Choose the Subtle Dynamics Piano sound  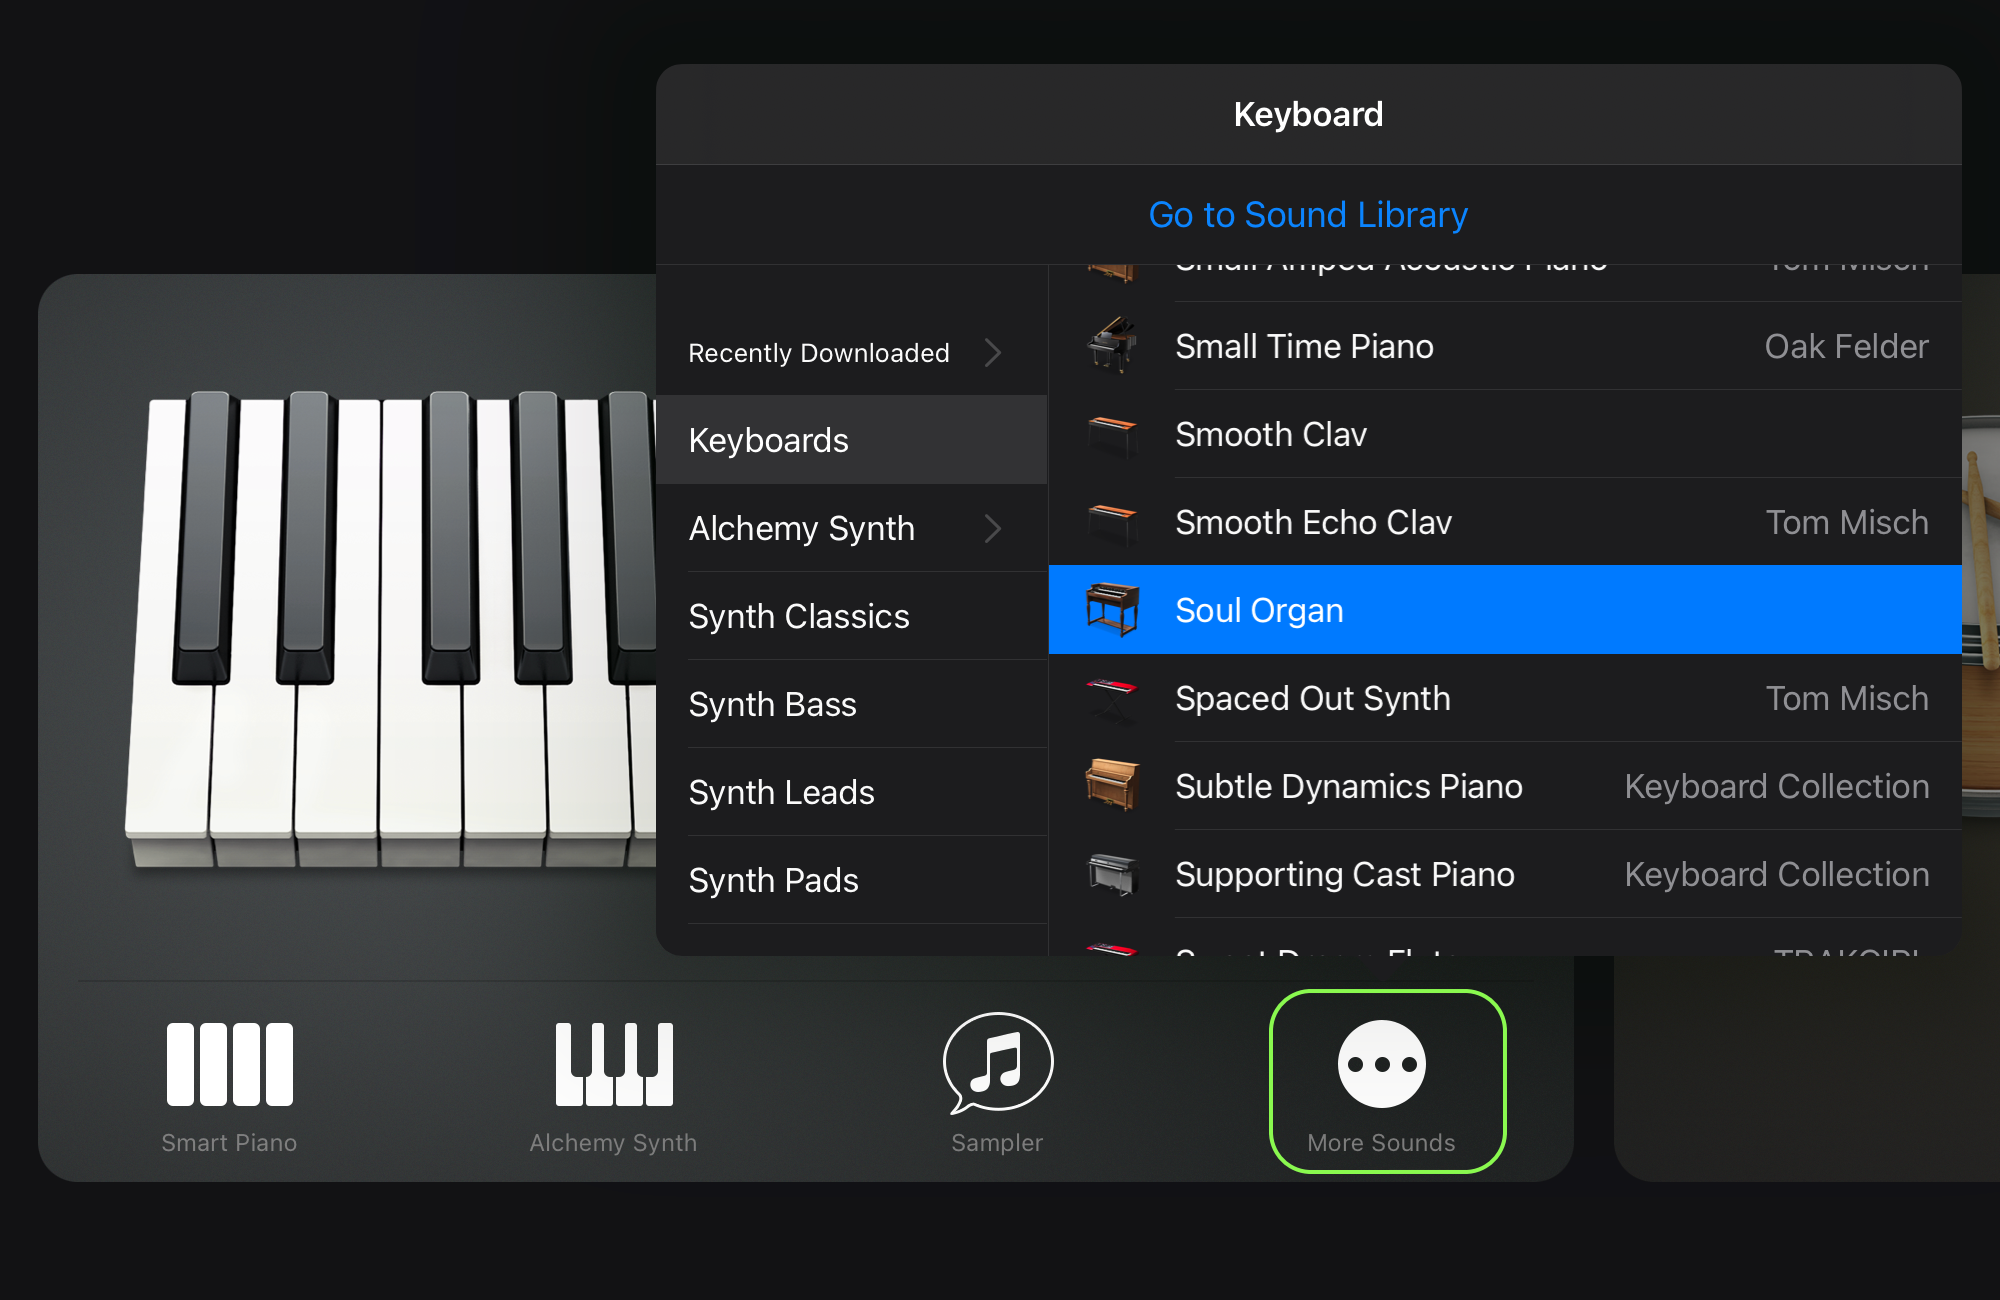[1505, 786]
